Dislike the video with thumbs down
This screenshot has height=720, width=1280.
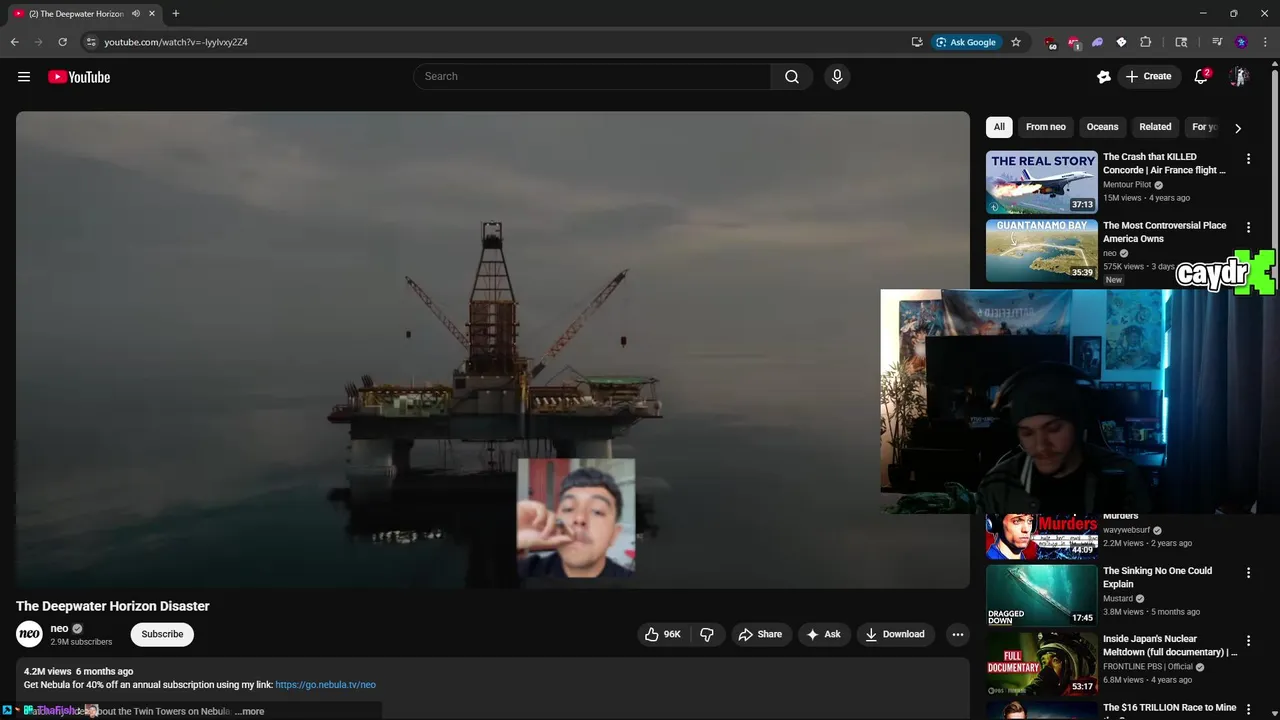(707, 634)
